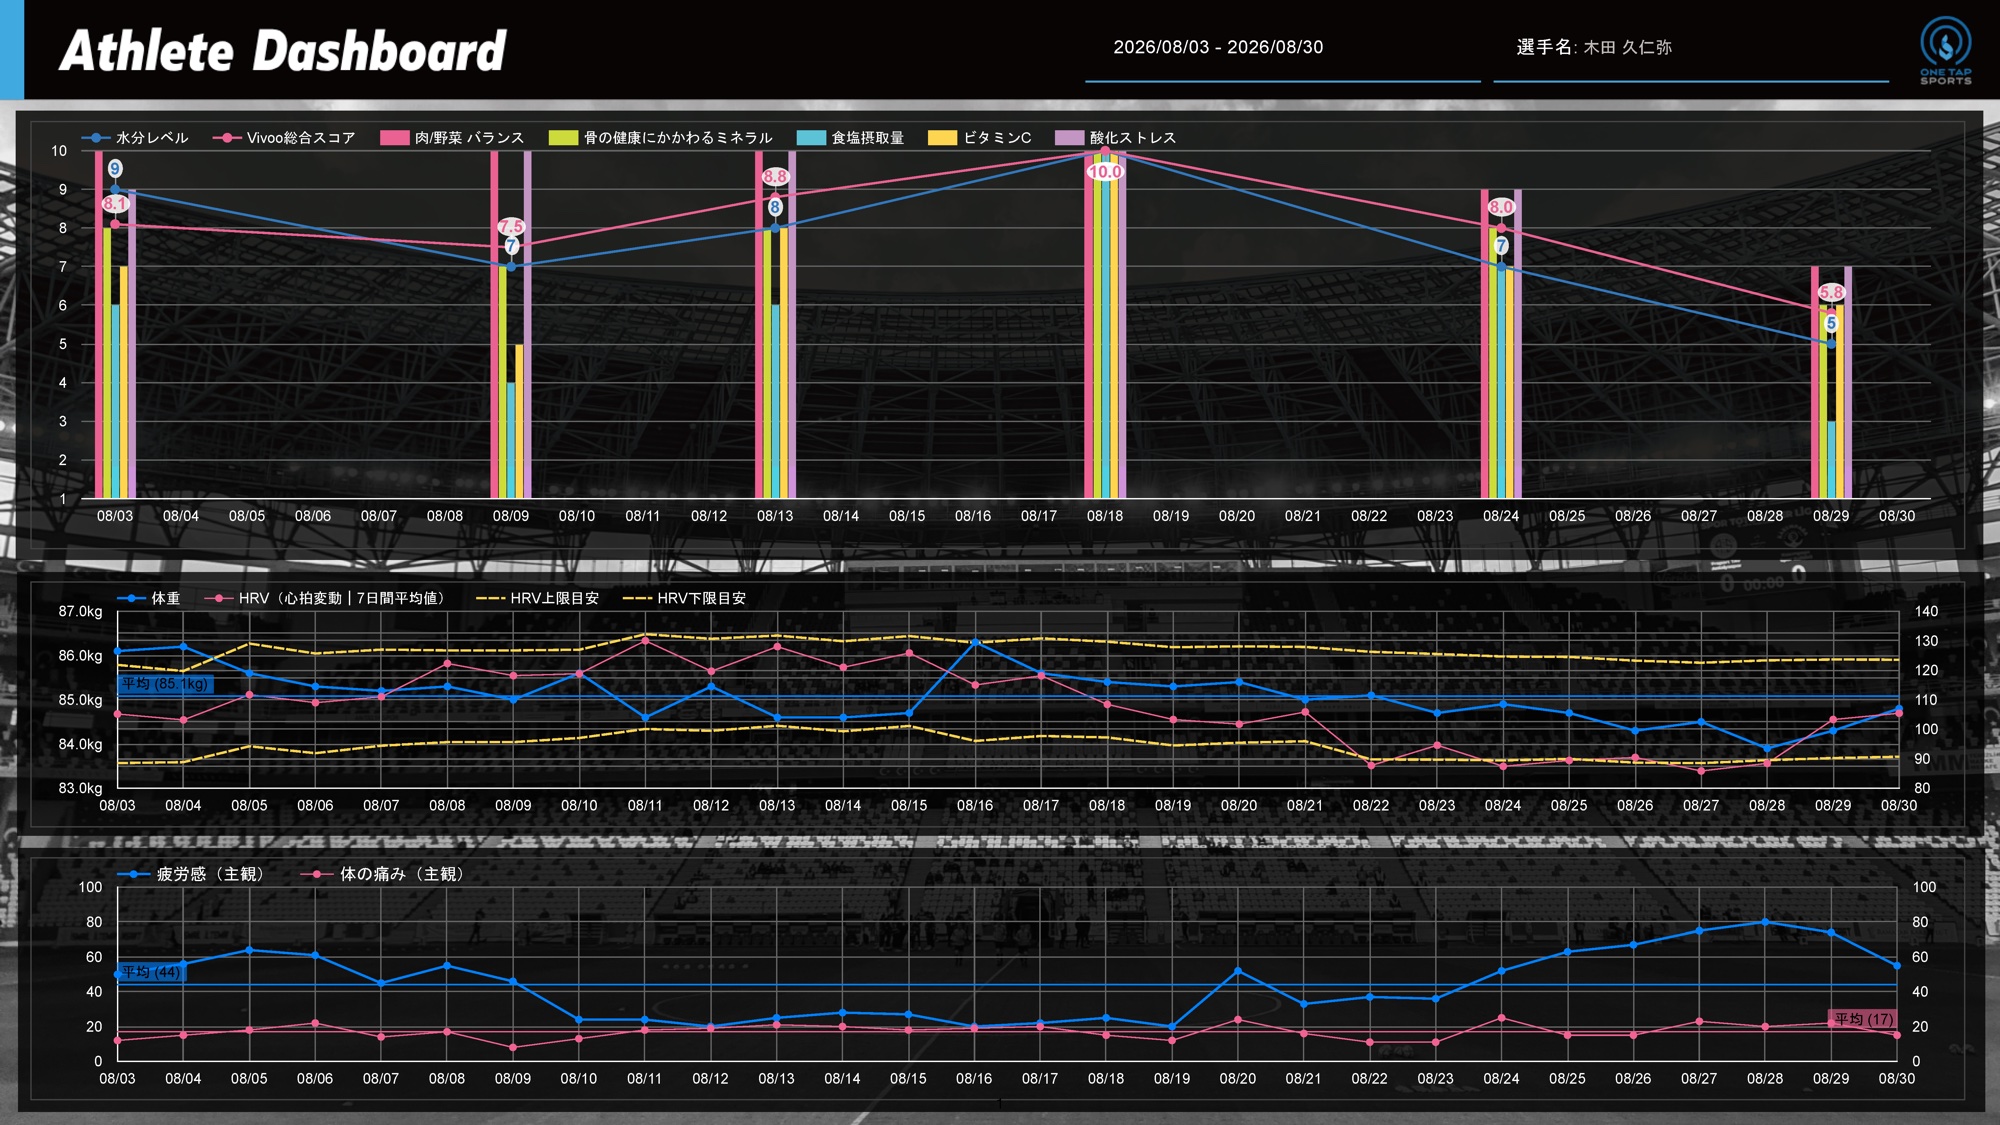Image resolution: width=2000 pixels, height=1125 pixels.
Task: Toggle HRV上限目安 legend entry
Action: click(x=538, y=598)
